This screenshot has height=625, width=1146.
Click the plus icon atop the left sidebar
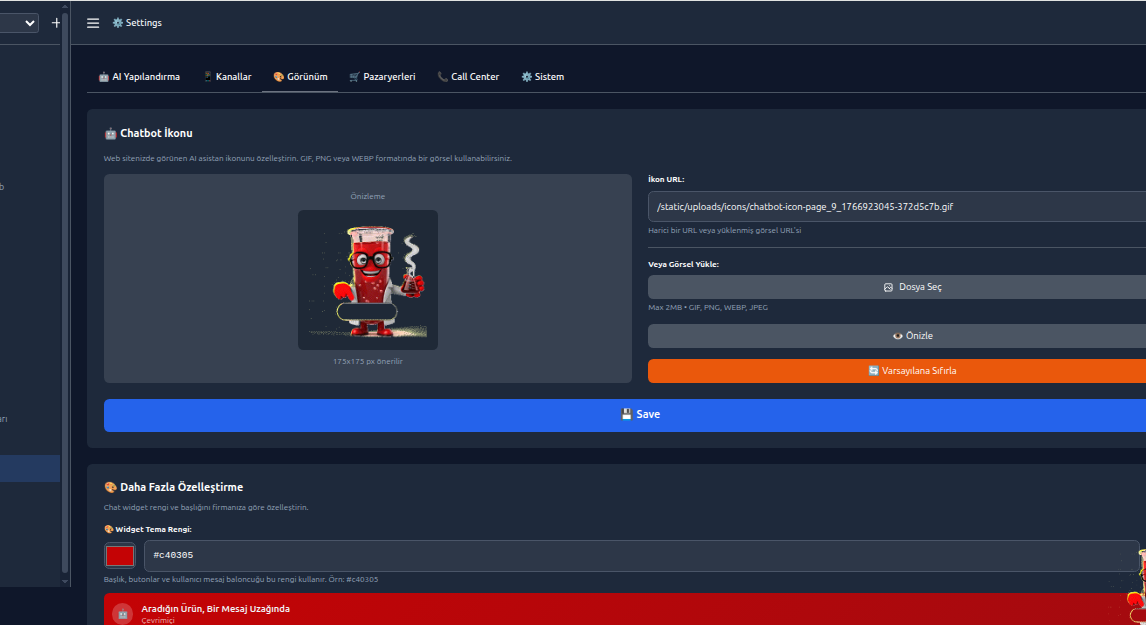56,22
